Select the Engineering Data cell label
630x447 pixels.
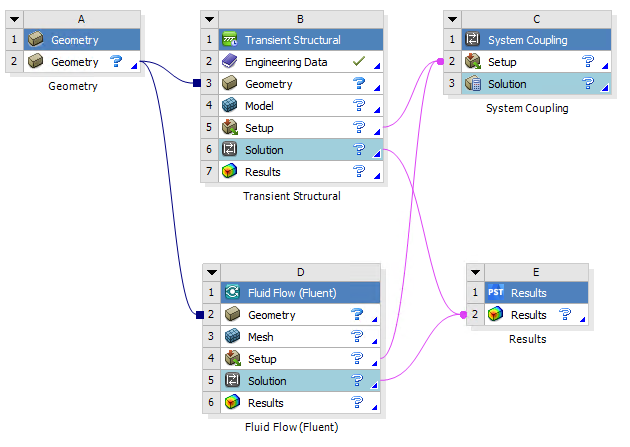(x=286, y=62)
